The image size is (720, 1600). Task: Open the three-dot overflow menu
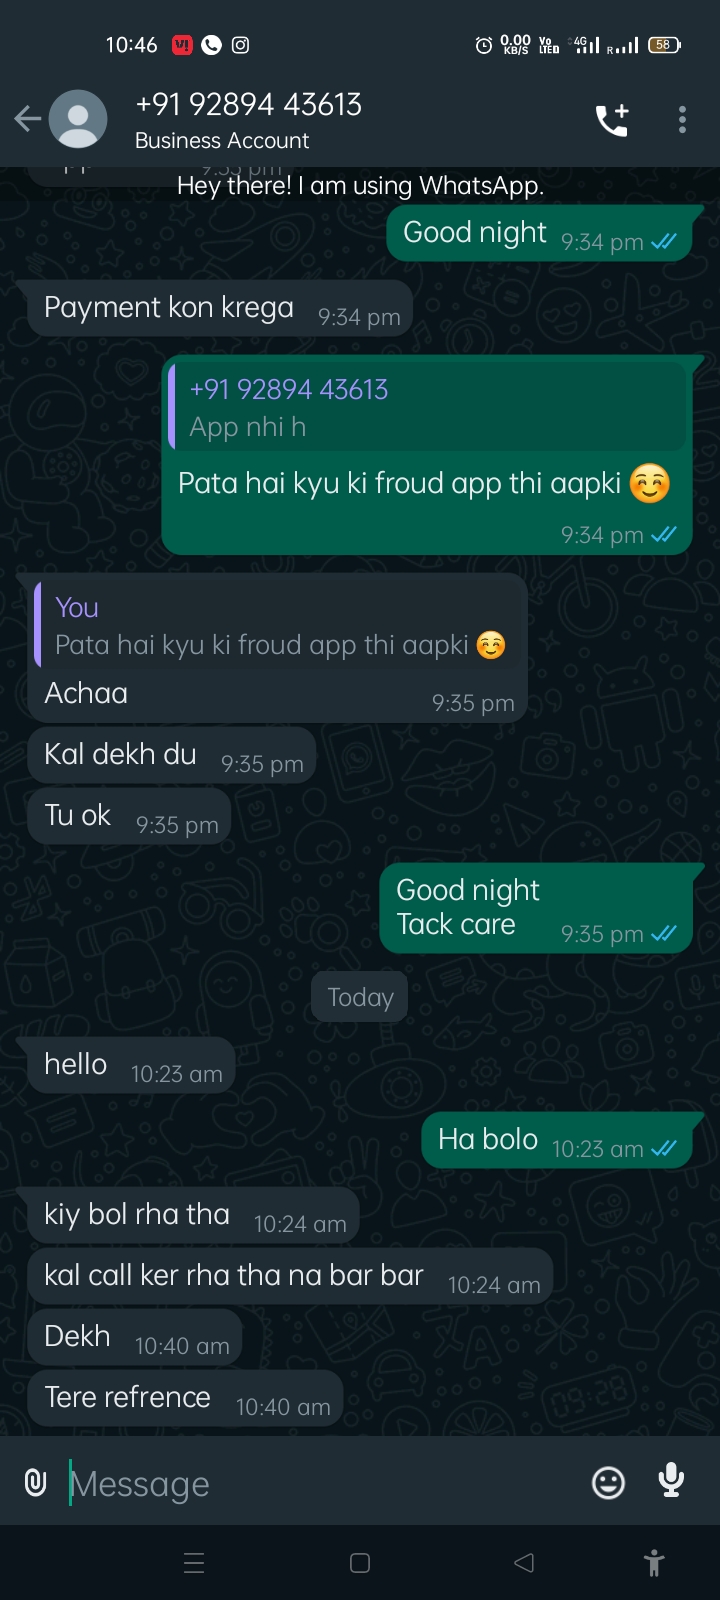[682, 120]
